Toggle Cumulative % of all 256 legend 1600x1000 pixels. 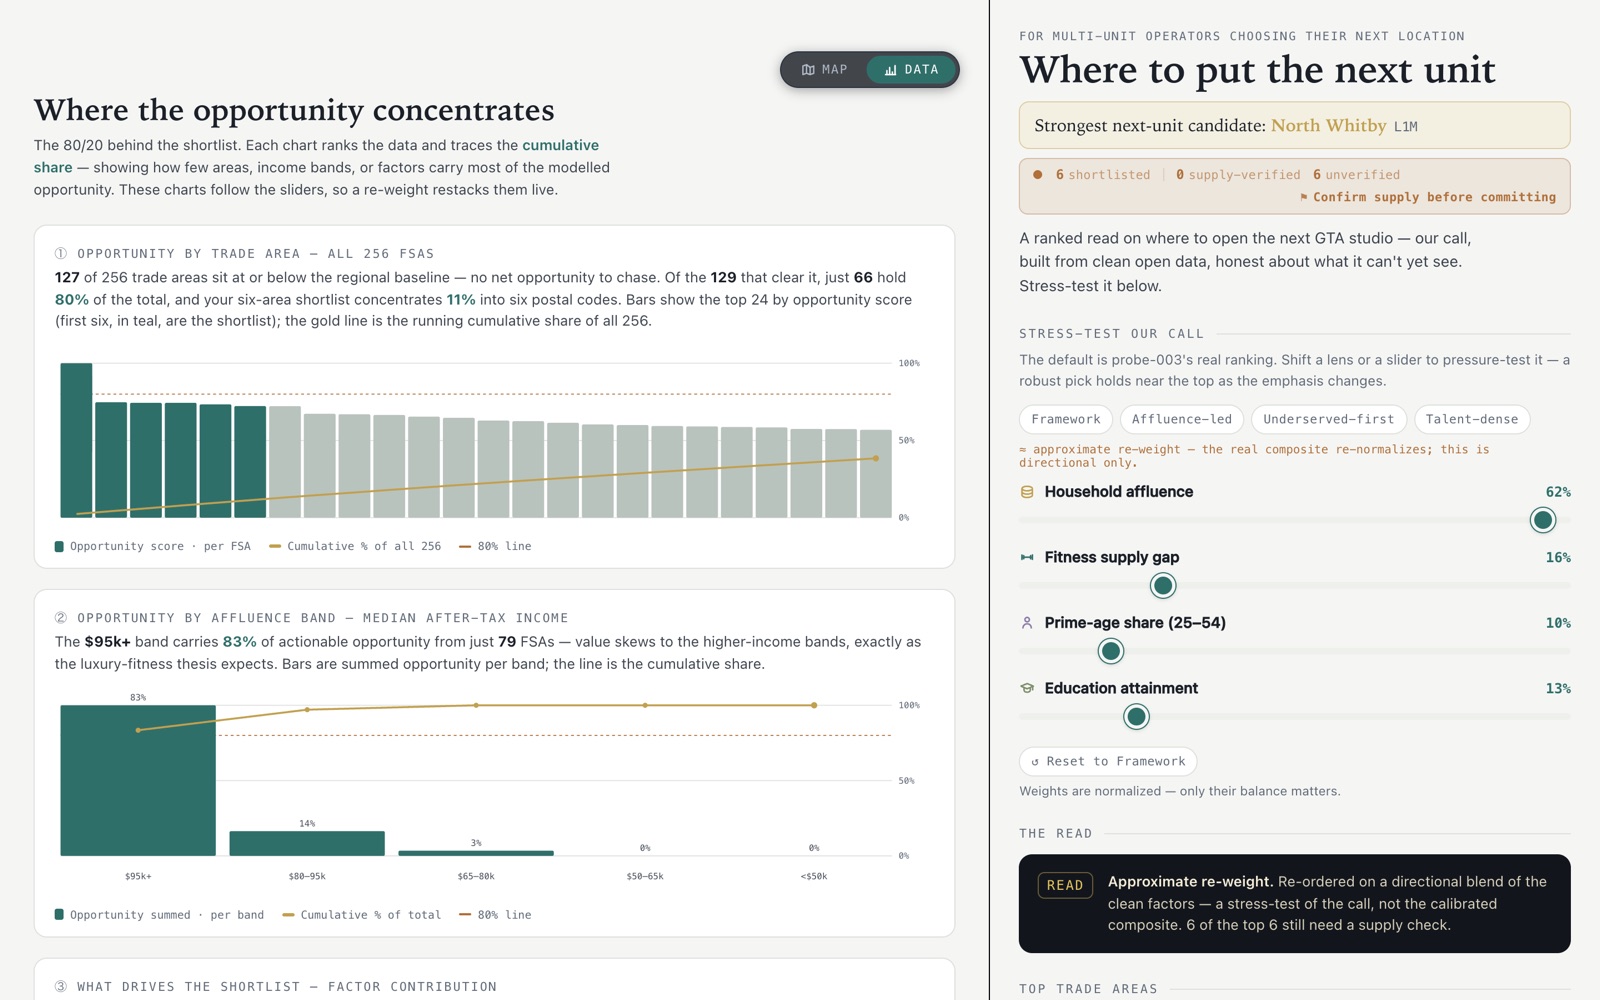tap(355, 546)
